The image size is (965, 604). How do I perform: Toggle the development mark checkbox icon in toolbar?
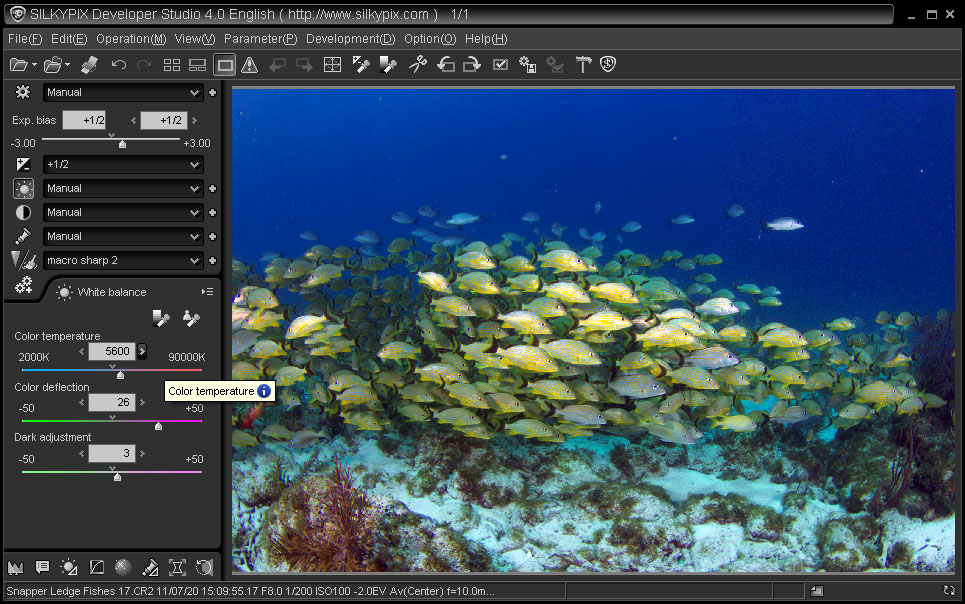pos(501,65)
